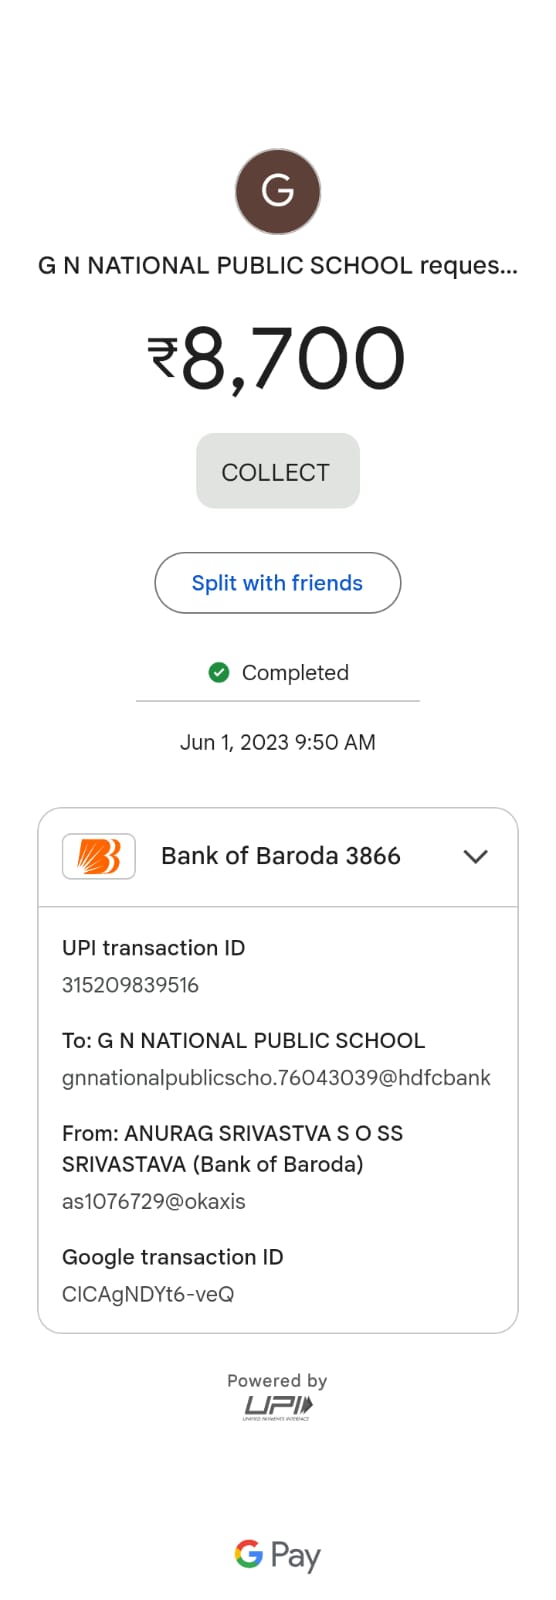Tap the UPI logo under Powered by
Image resolution: width=556 pixels, height=1600 pixels.
click(278, 1408)
